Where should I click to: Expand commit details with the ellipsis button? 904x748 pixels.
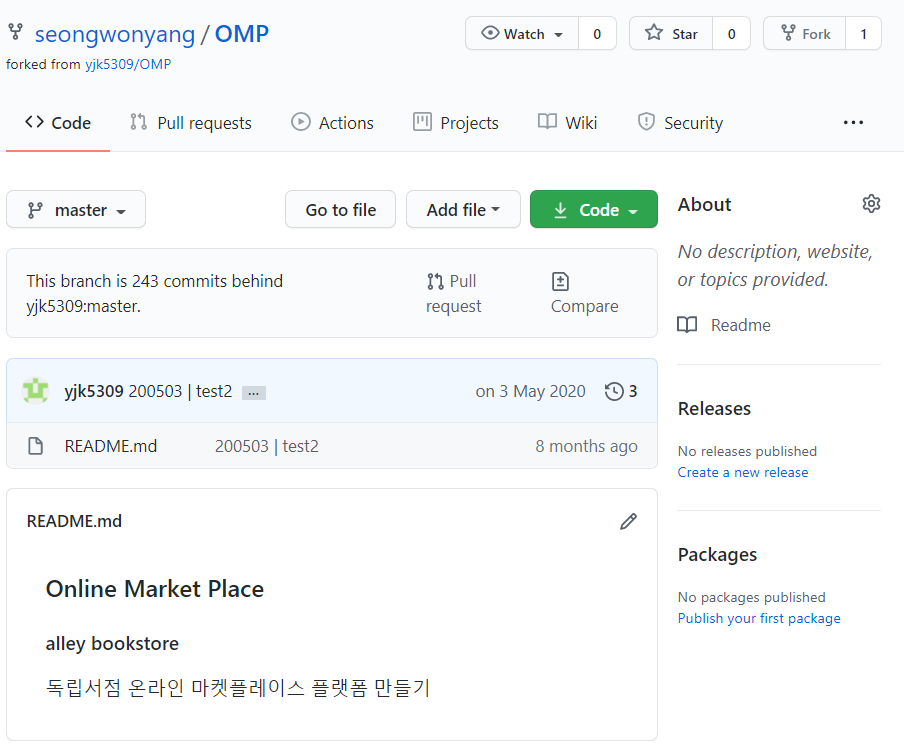[x=254, y=393]
